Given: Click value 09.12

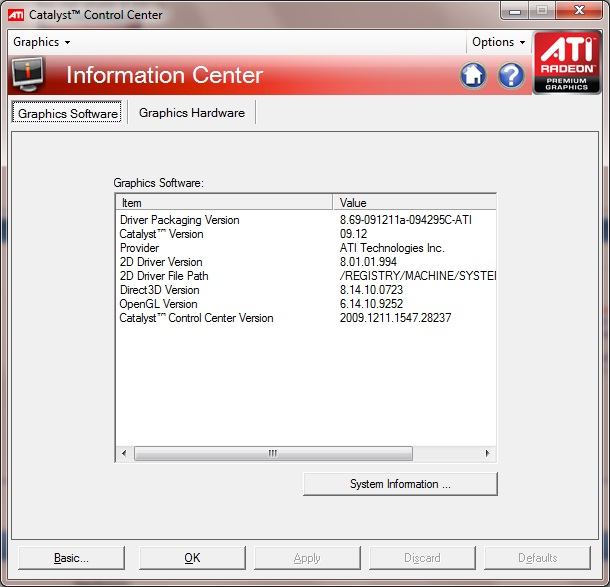Looking at the screenshot, I should click(x=353, y=234).
